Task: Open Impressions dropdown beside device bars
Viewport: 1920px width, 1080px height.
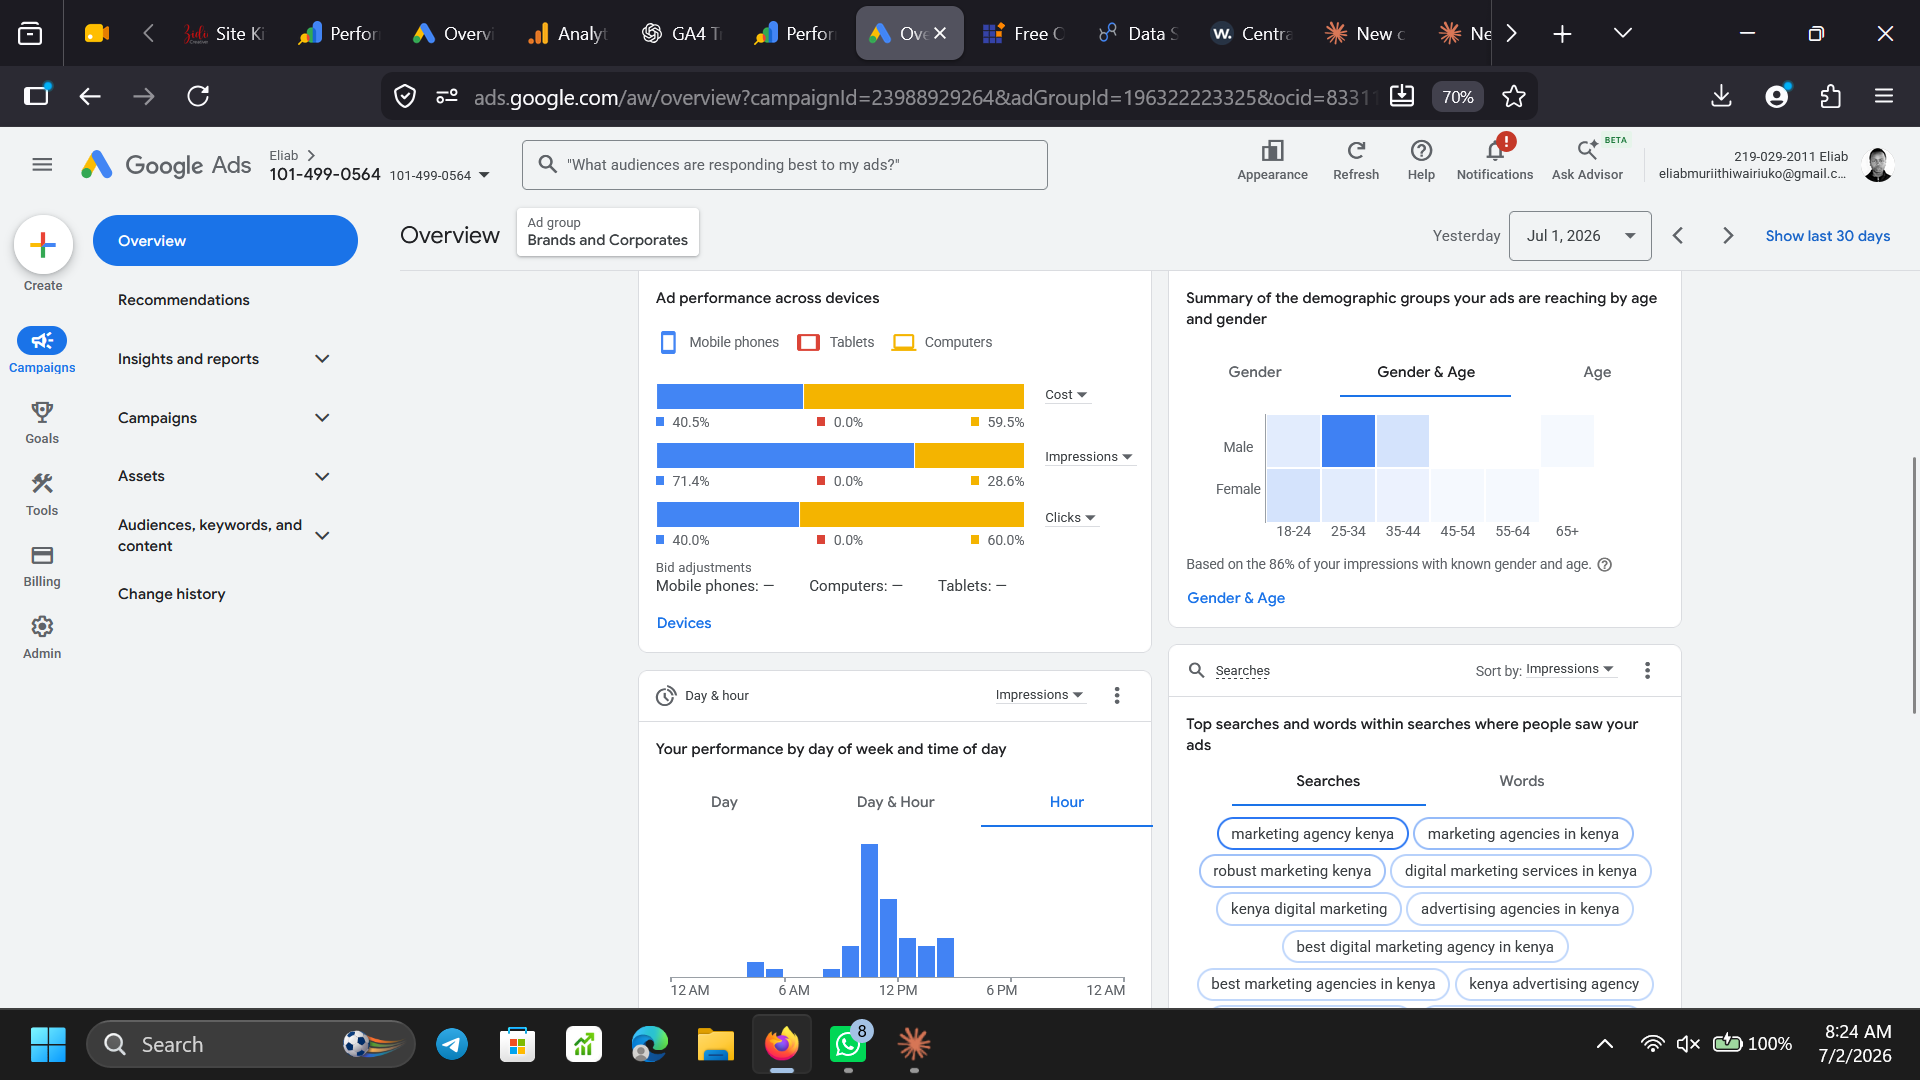Action: (x=1089, y=457)
